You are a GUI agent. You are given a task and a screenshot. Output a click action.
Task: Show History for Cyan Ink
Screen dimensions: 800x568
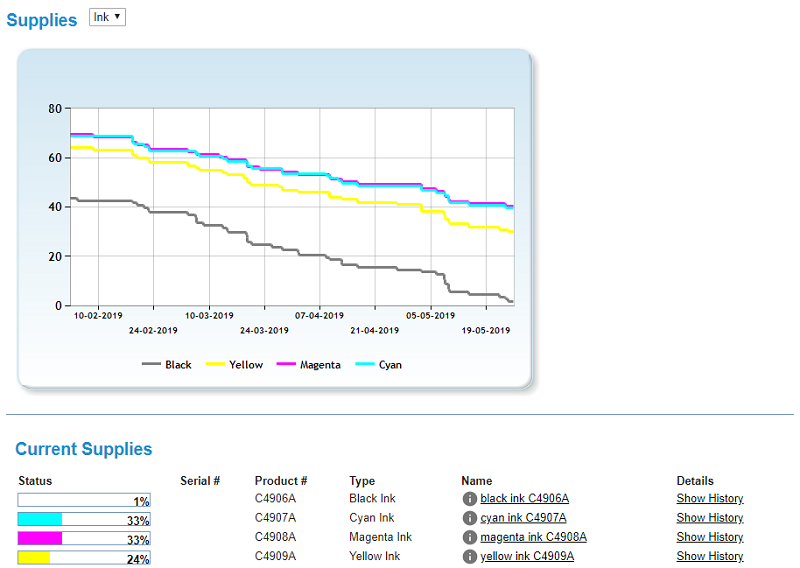pyautogui.click(x=710, y=518)
